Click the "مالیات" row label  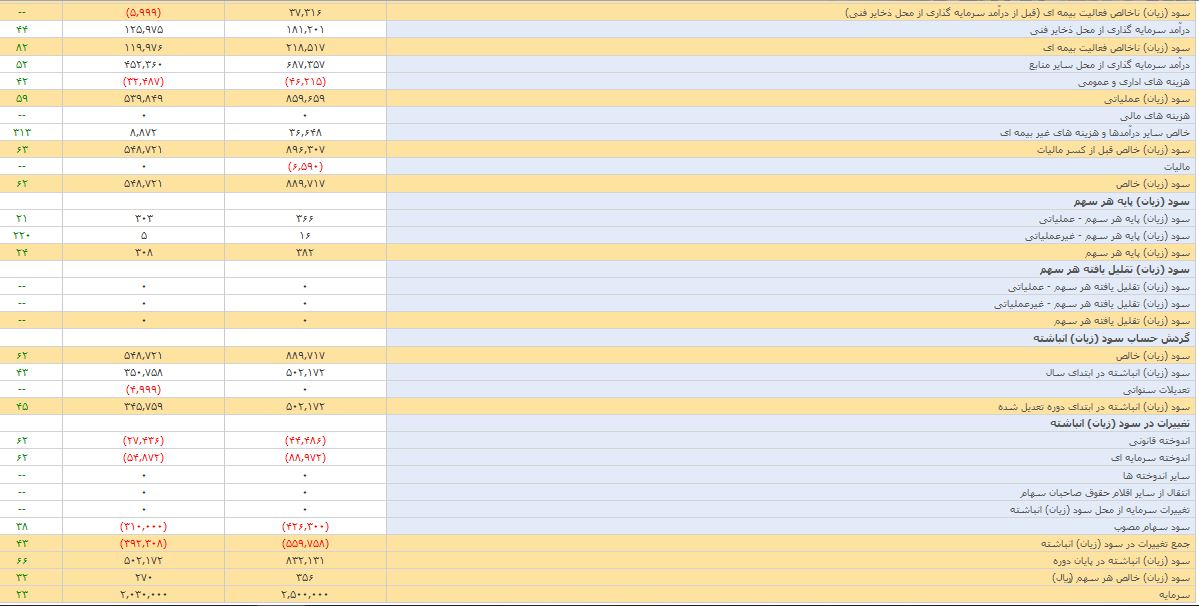pyautogui.click(x=1174, y=167)
